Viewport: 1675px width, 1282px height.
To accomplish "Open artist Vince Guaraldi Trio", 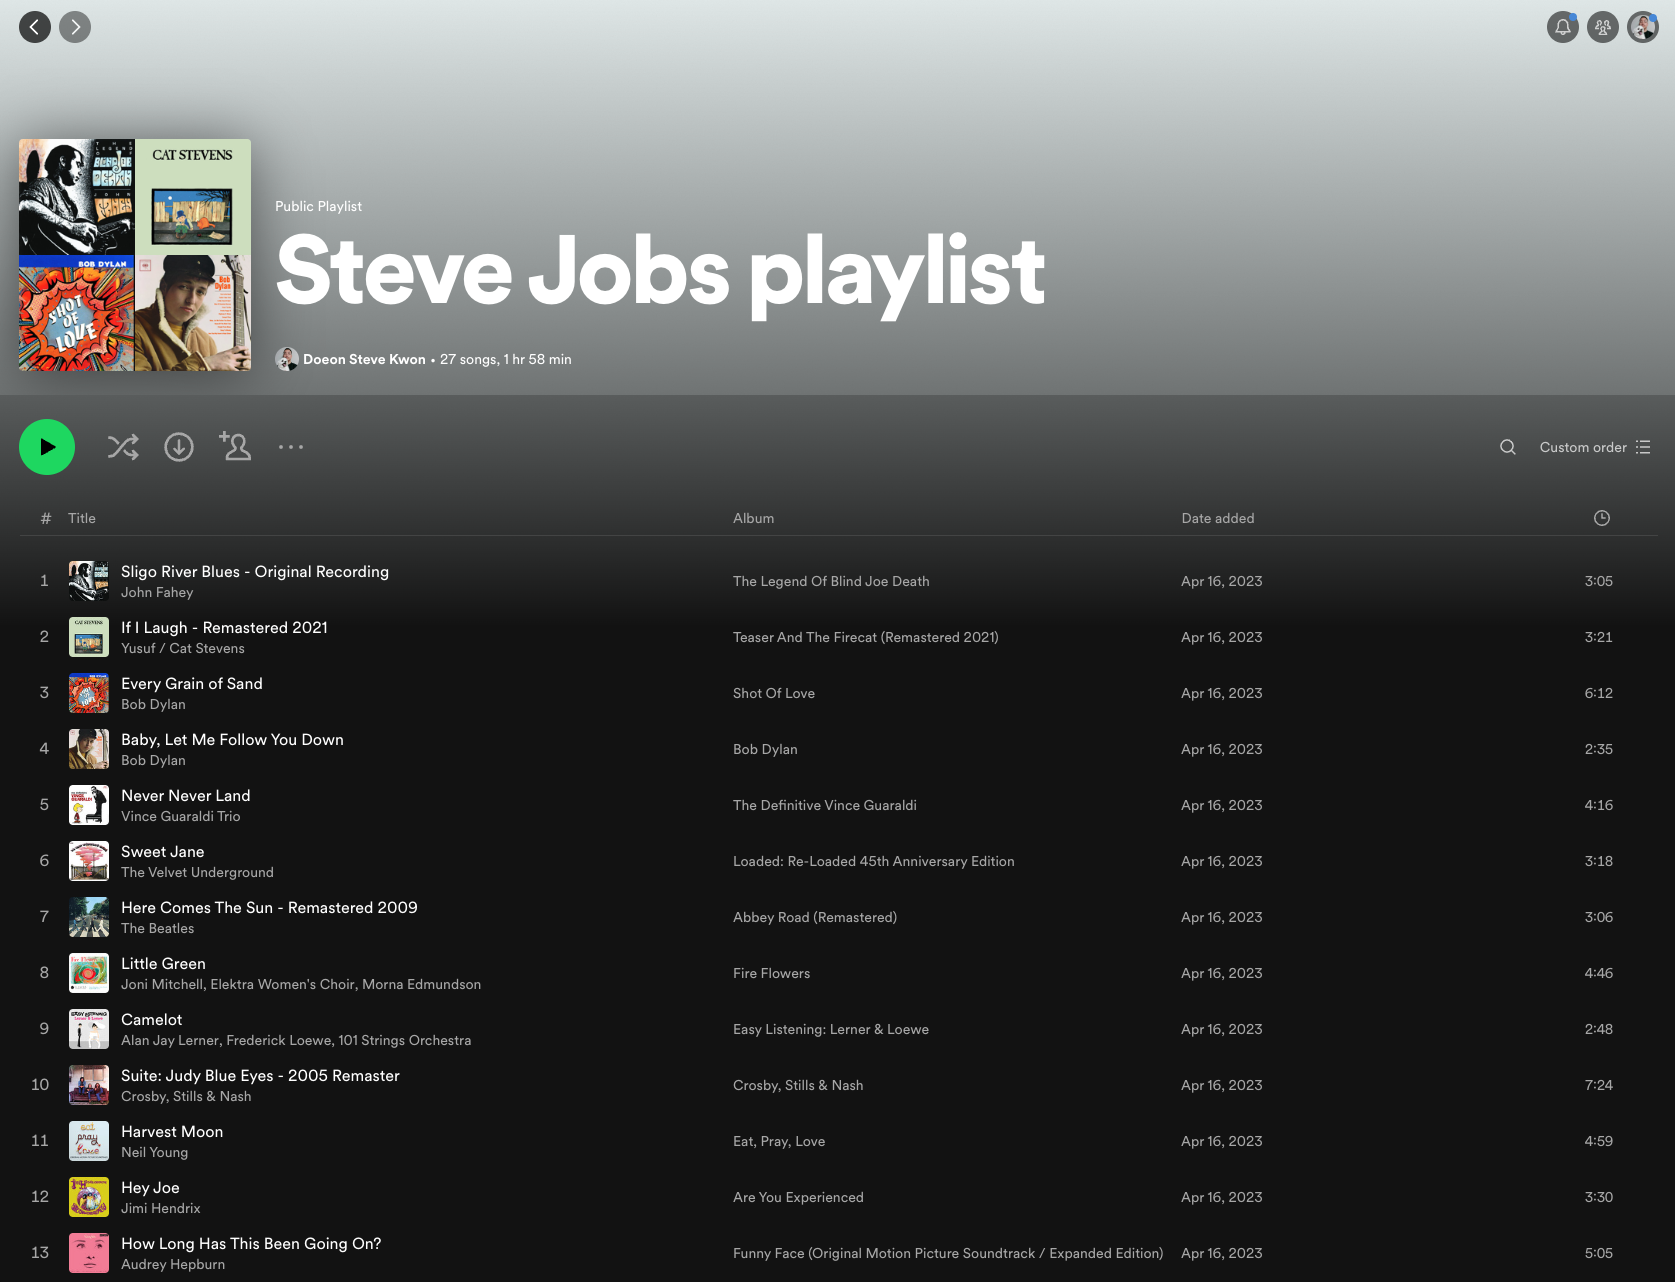I will click(x=181, y=816).
